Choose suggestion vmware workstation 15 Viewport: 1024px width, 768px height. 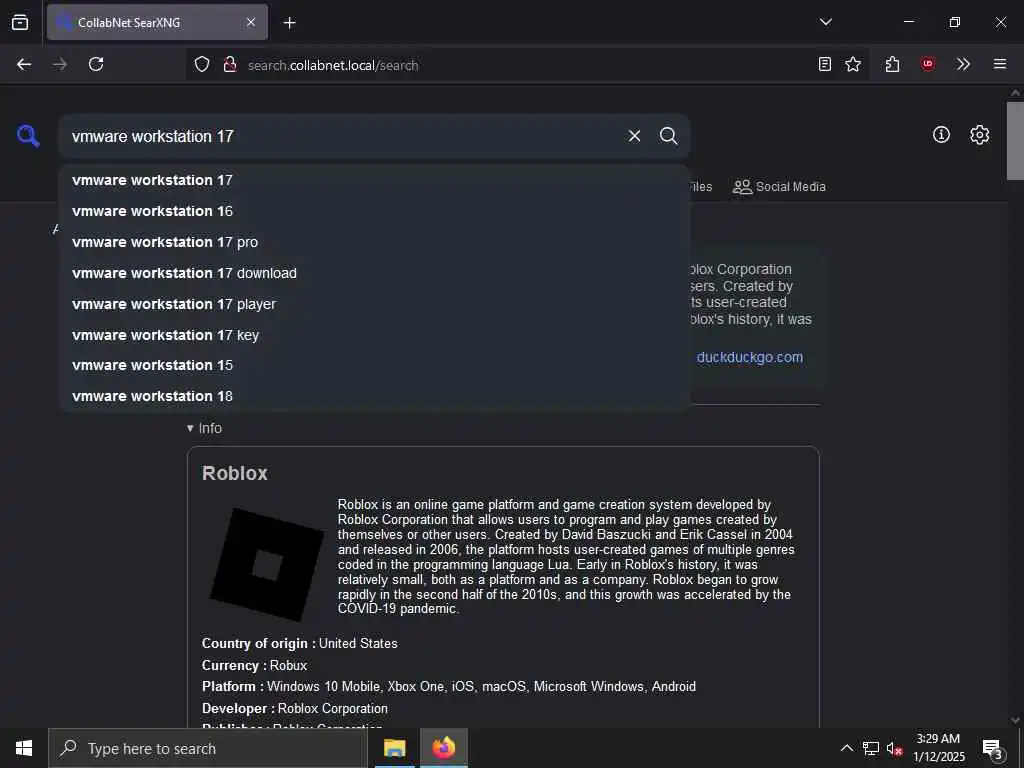click(374, 365)
